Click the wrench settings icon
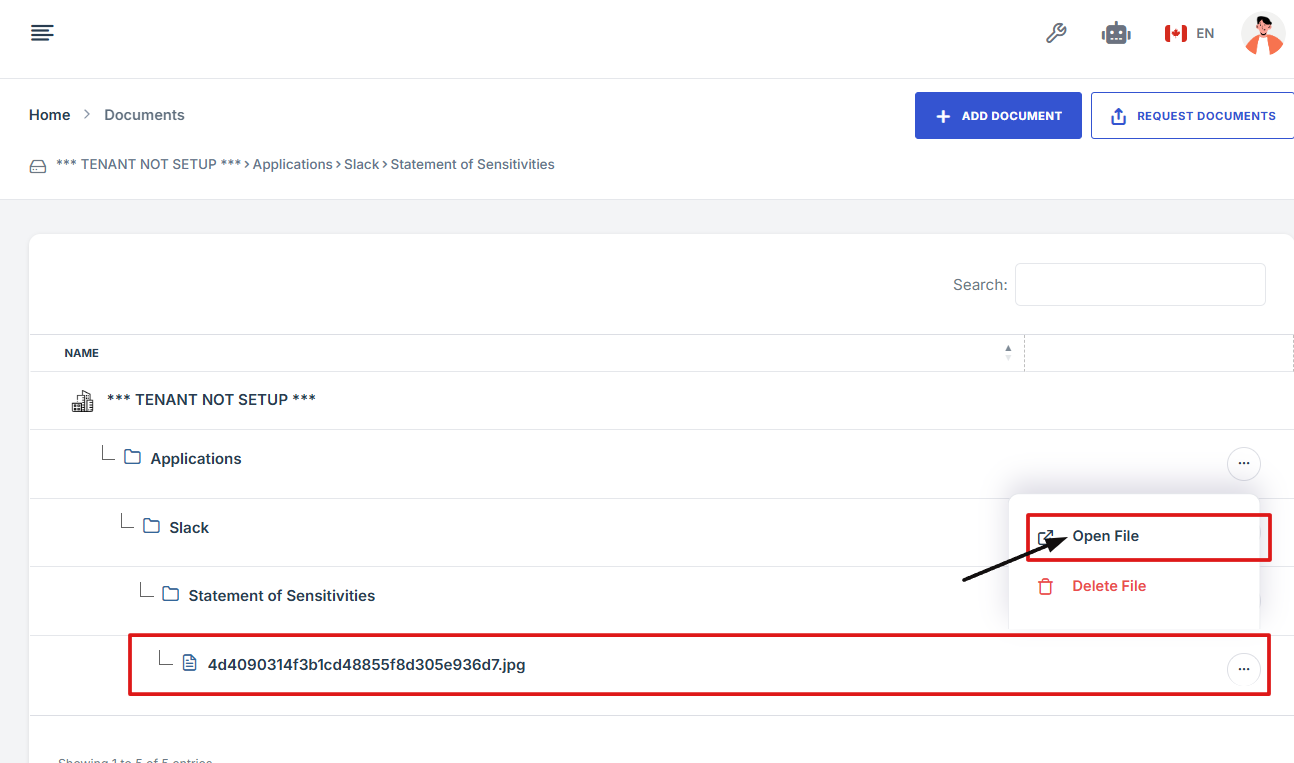 tap(1056, 34)
